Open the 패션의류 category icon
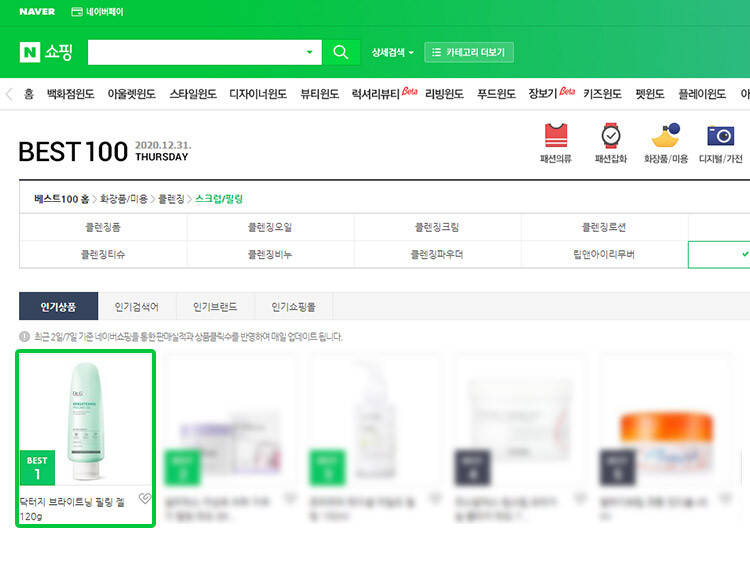 click(556, 136)
